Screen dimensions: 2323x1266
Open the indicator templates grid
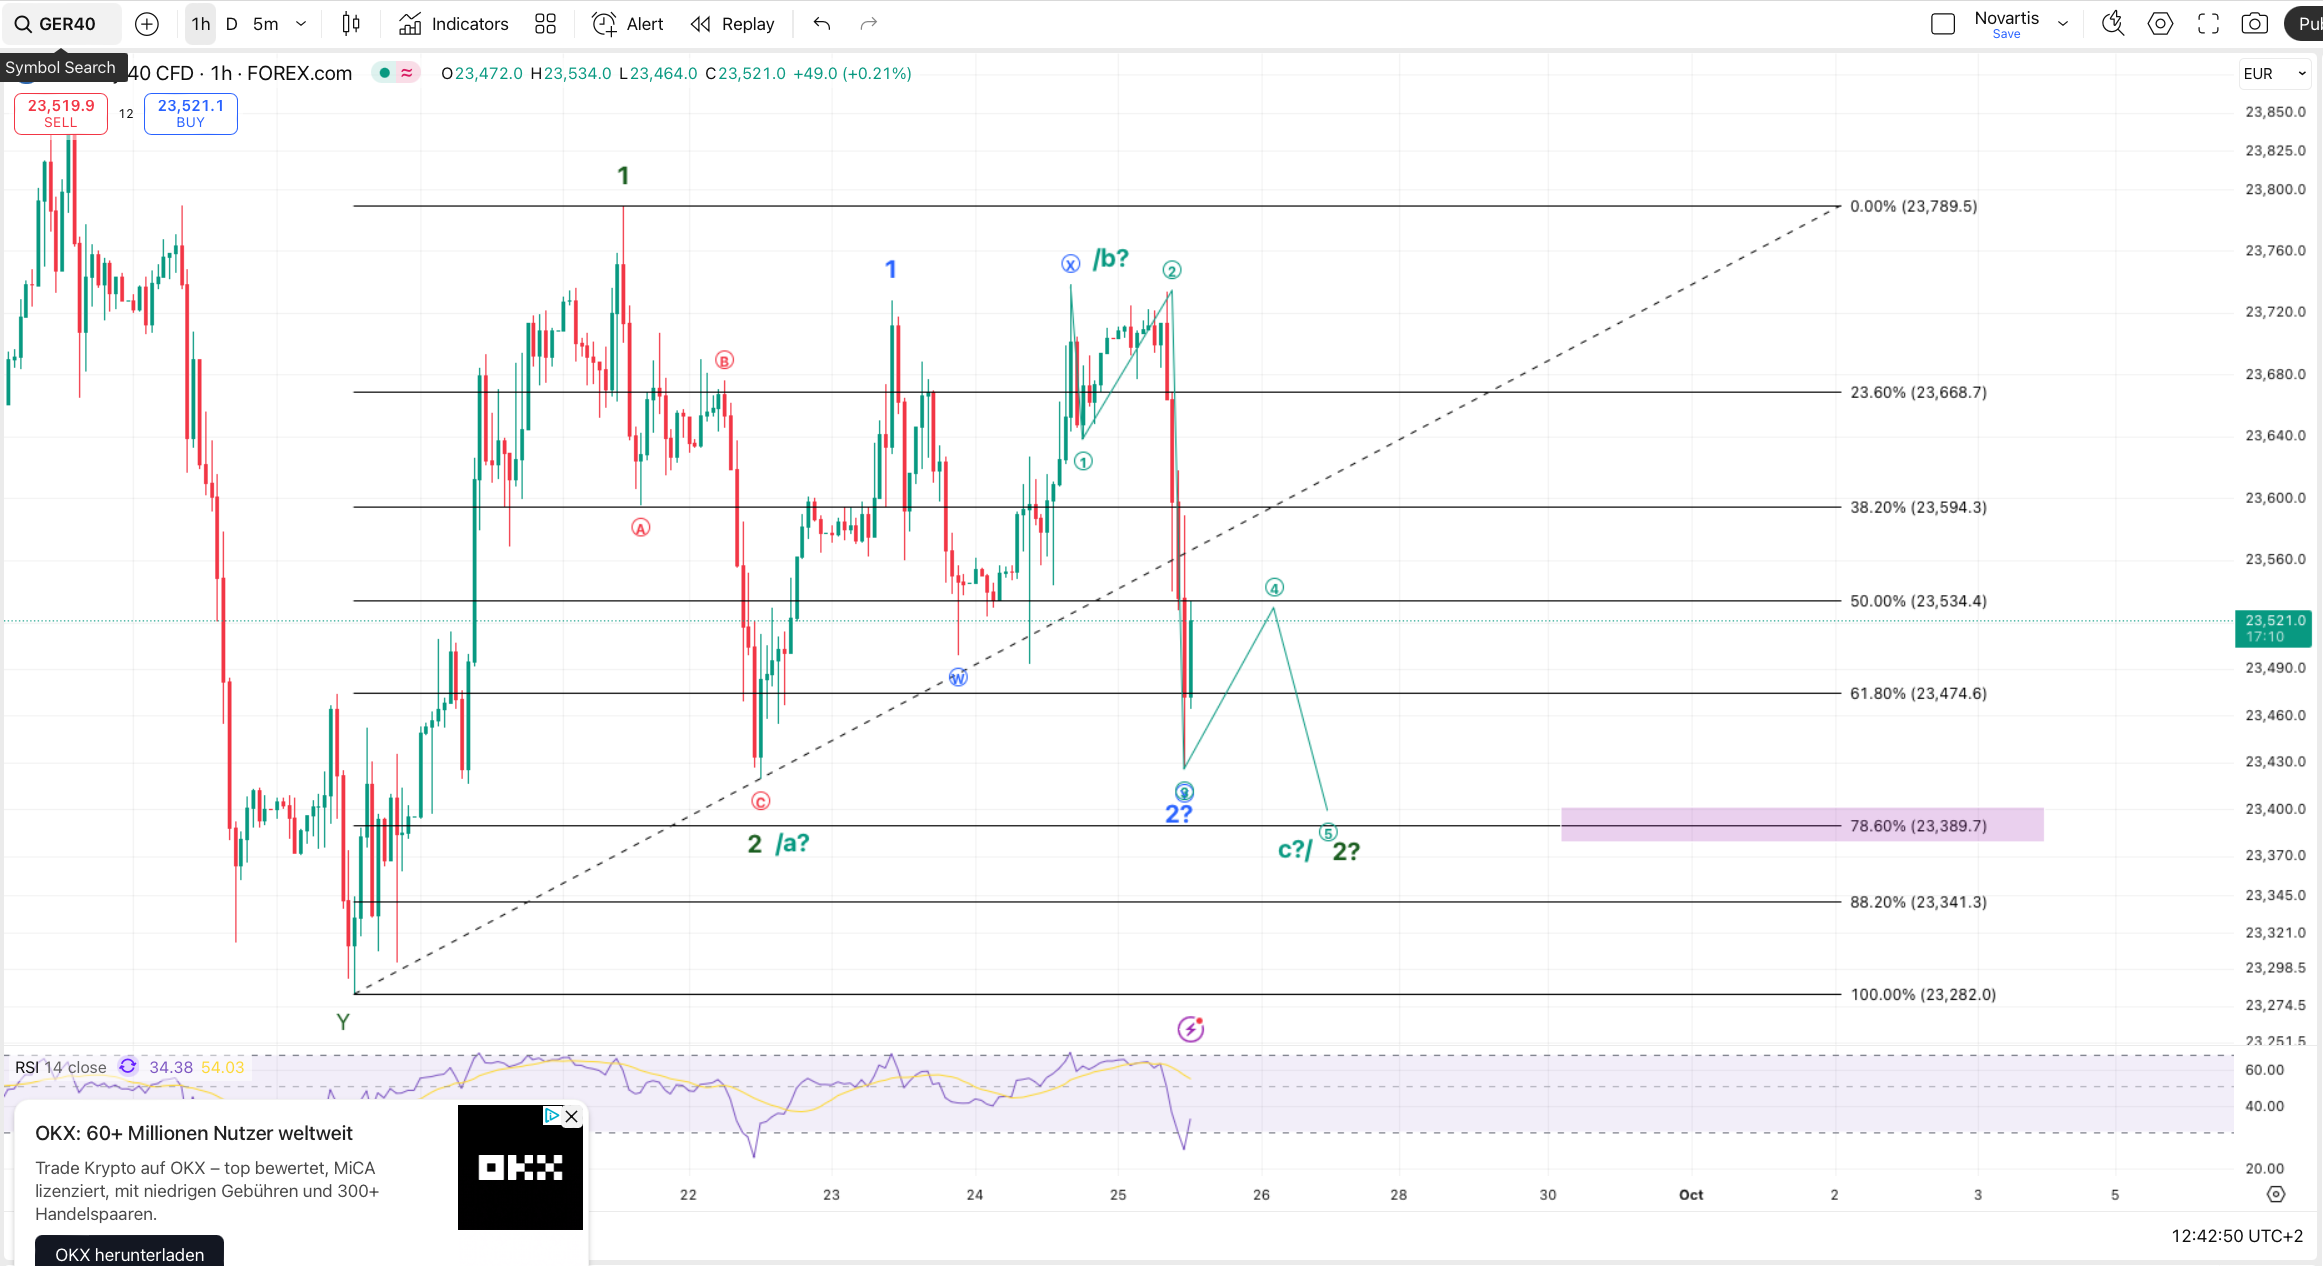click(x=545, y=24)
